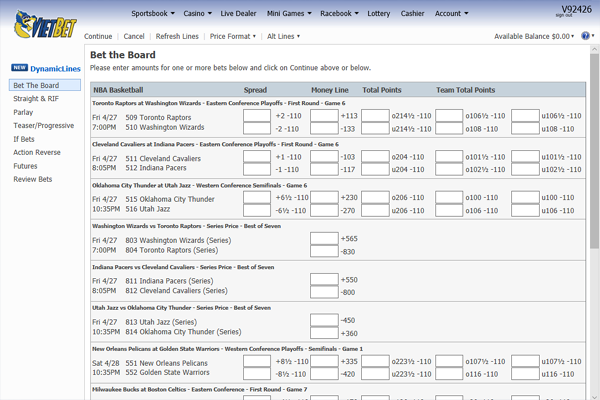Image resolution: width=600 pixels, height=400 pixels.
Task: Click the Washington u108 team total field
Action: point(525,128)
